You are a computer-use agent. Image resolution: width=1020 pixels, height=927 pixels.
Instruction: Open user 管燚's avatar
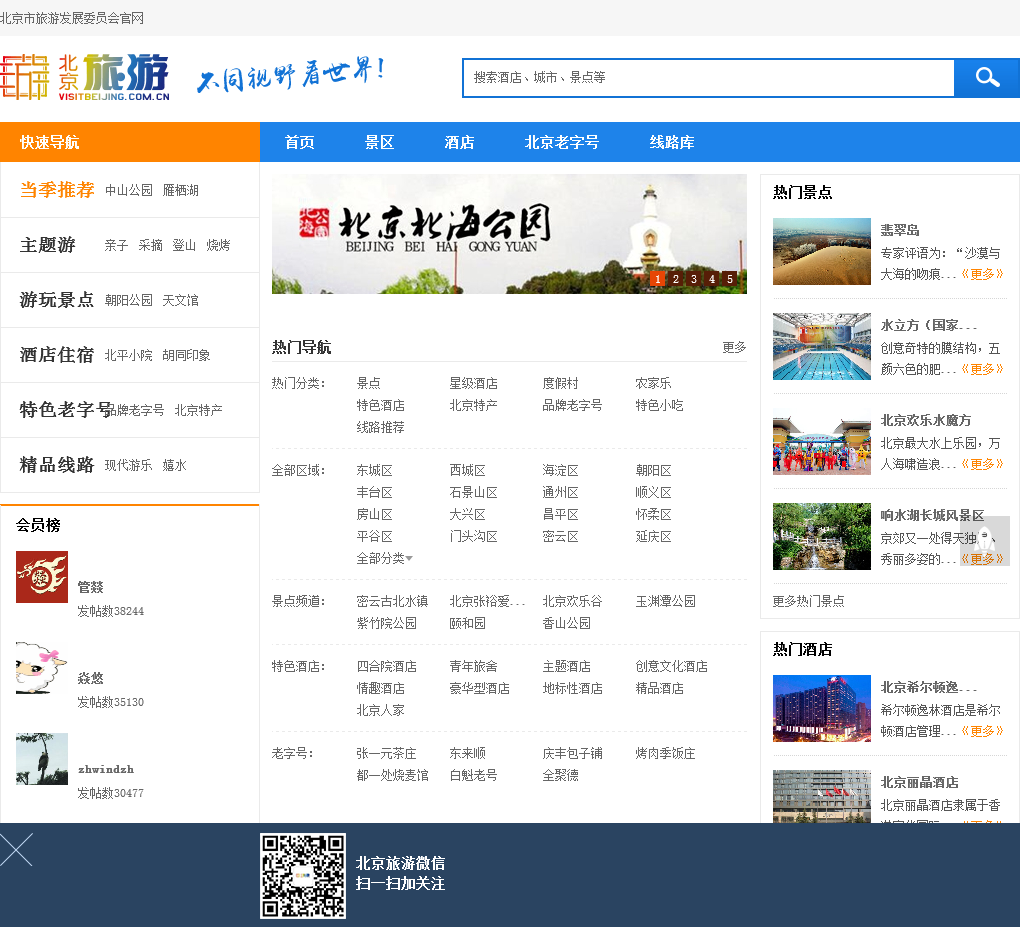[42, 577]
